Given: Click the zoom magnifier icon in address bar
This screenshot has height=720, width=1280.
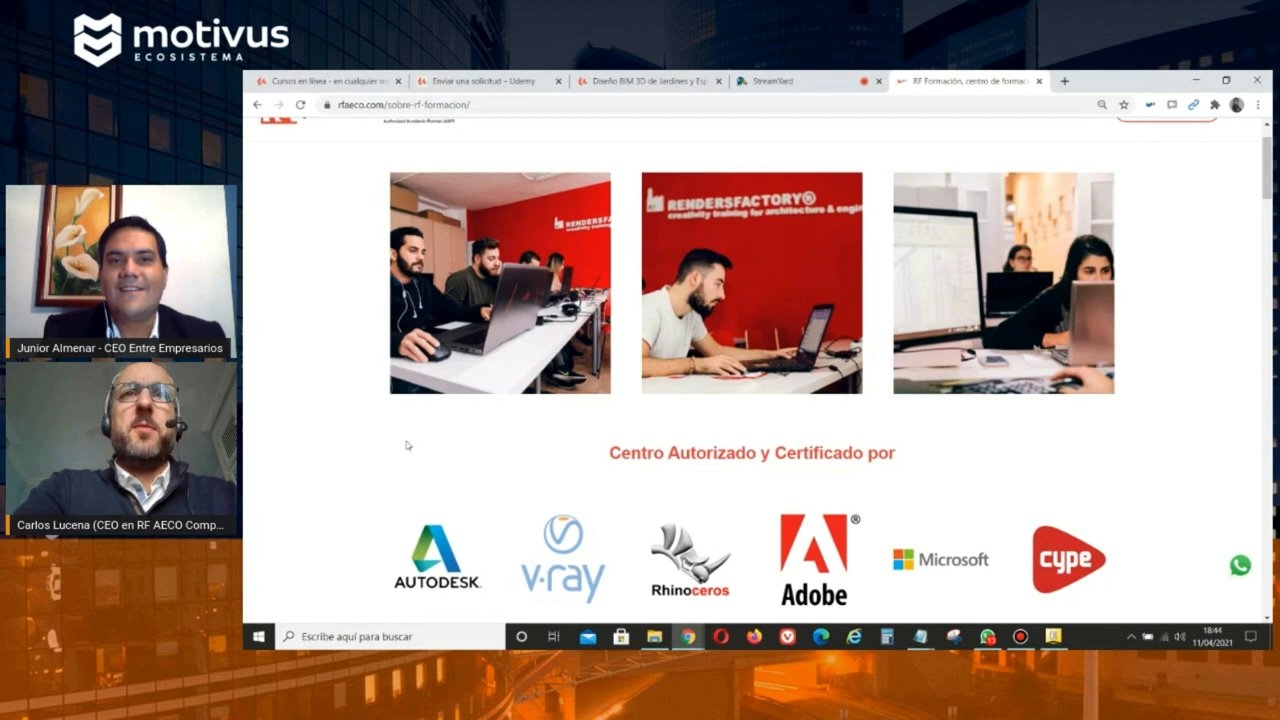Looking at the screenshot, I should click(1102, 105).
